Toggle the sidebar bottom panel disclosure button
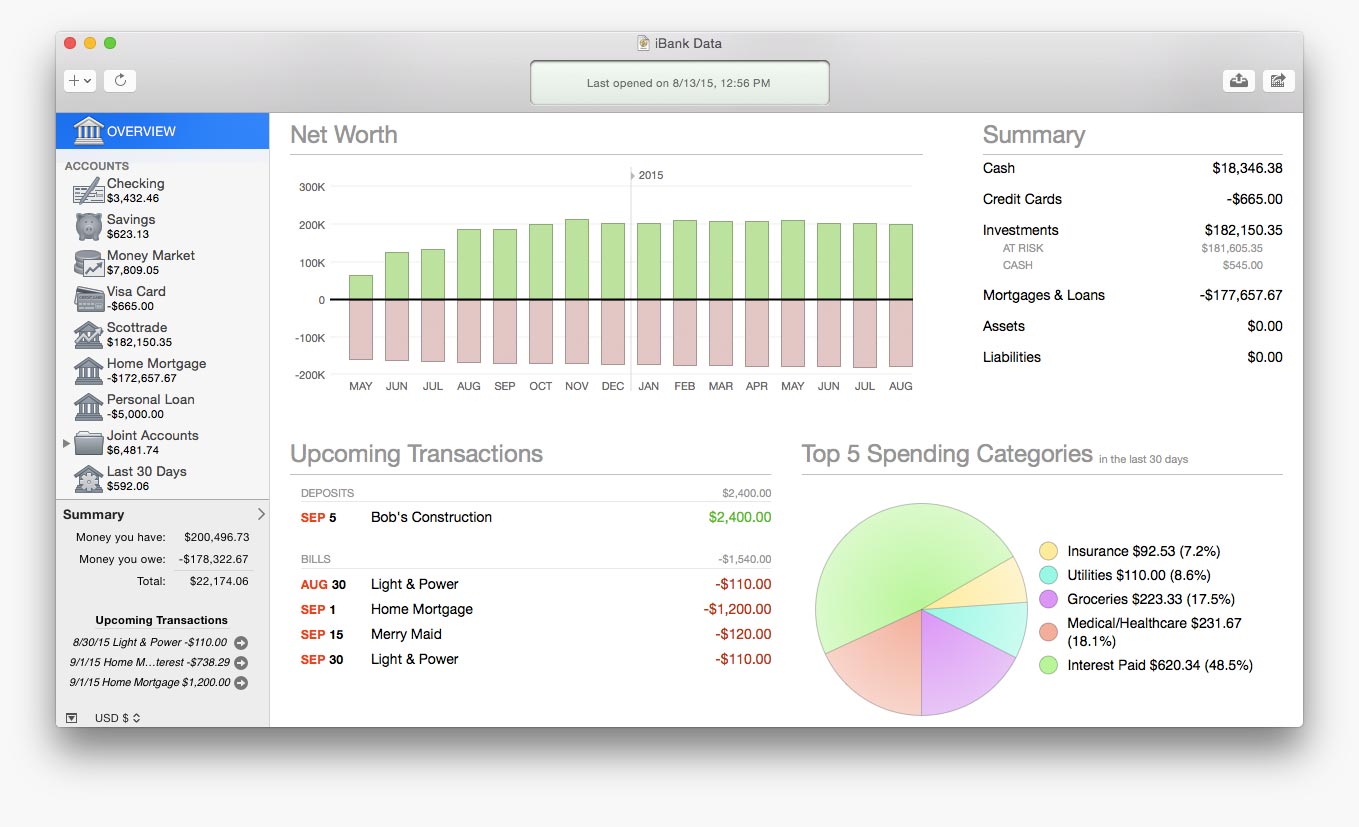The height and width of the screenshot is (827, 1359). pos(71,718)
